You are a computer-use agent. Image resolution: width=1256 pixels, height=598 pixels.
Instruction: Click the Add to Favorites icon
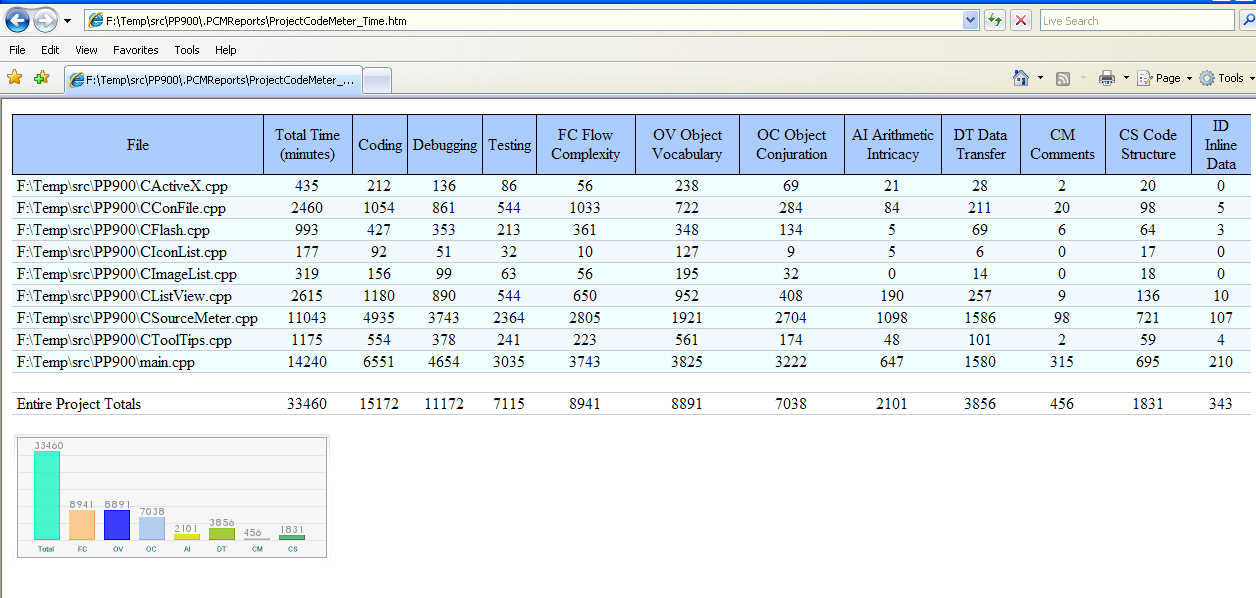41,78
